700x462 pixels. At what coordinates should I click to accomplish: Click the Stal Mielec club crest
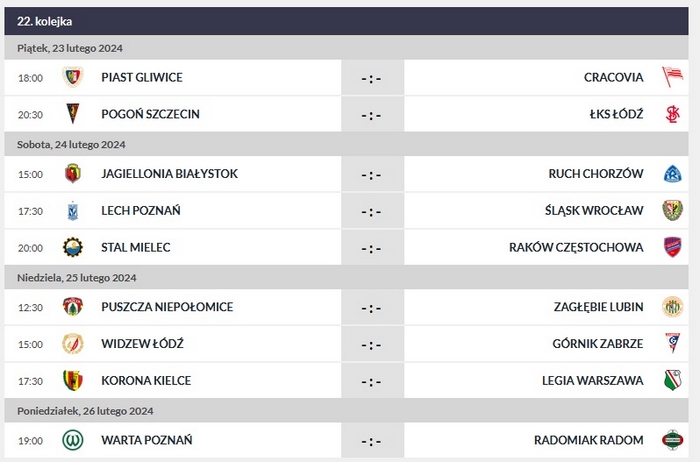[x=72, y=248]
